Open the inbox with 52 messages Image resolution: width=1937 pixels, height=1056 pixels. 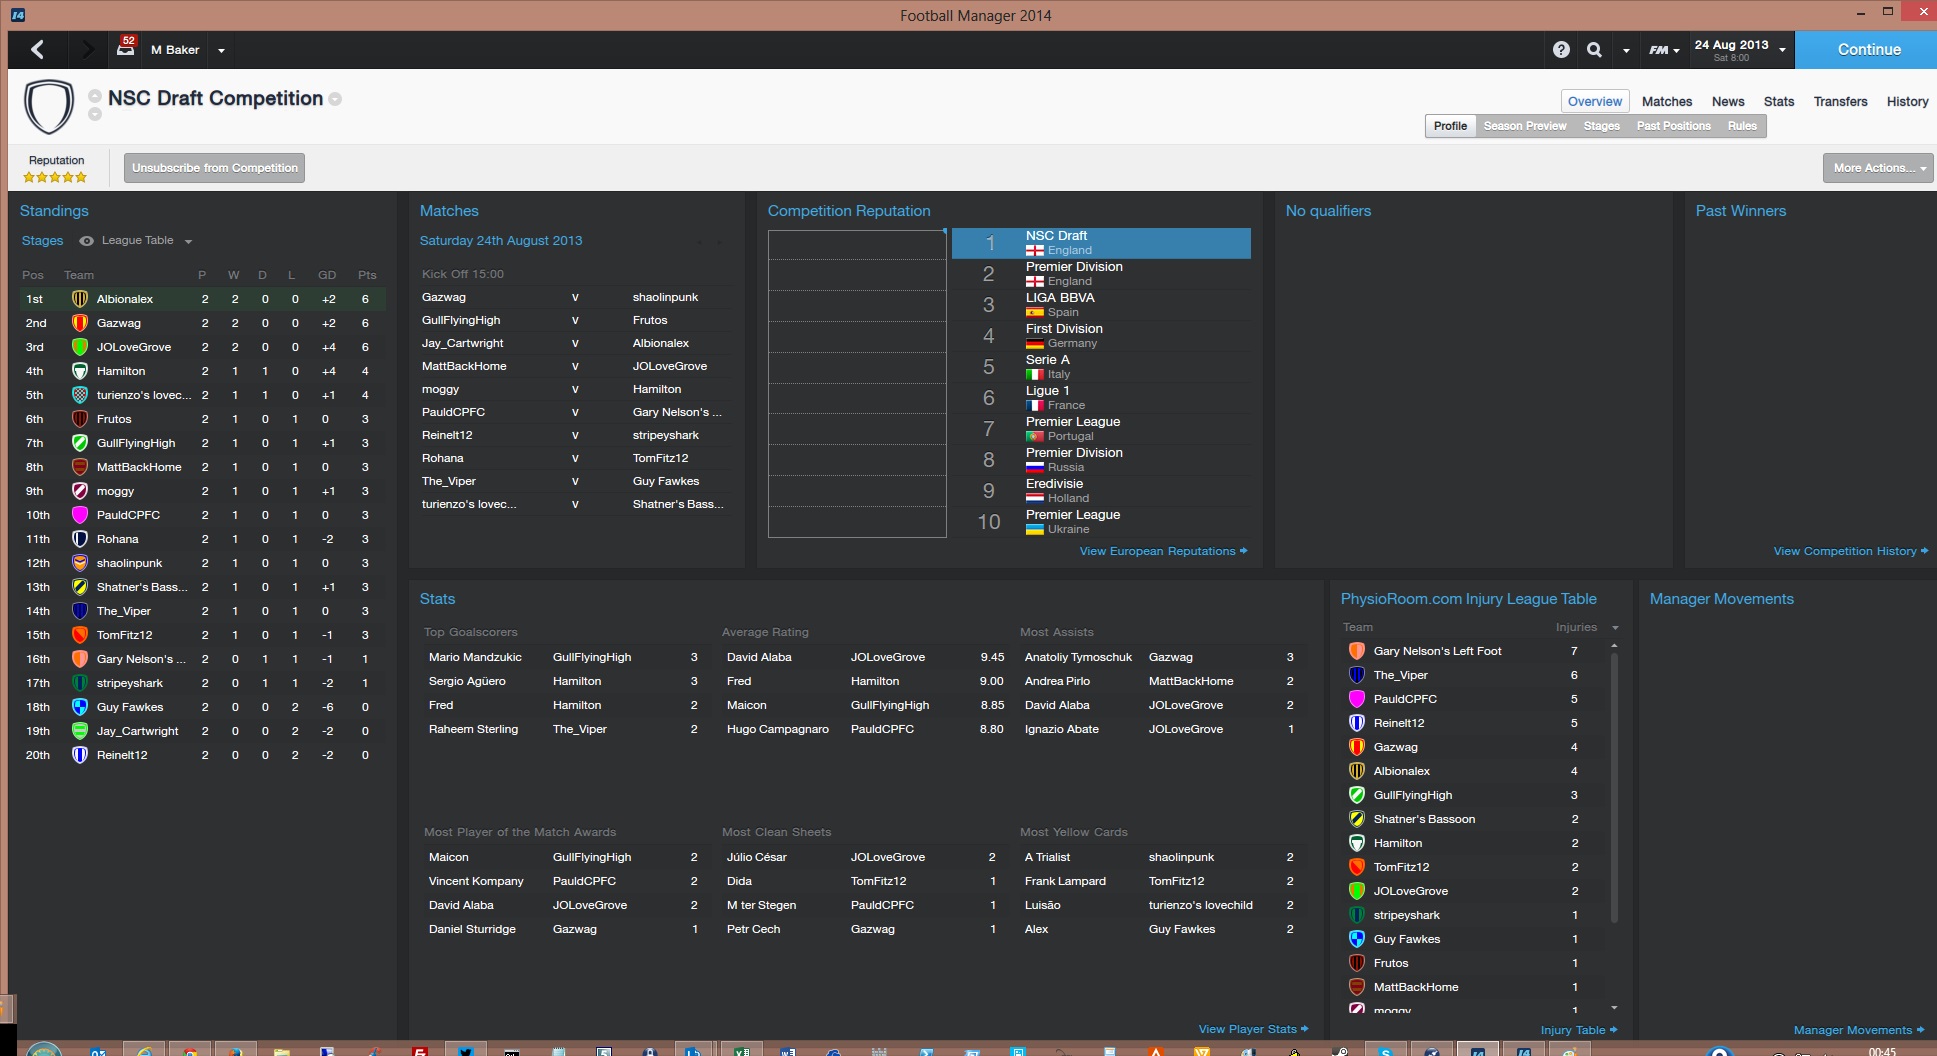(x=126, y=47)
